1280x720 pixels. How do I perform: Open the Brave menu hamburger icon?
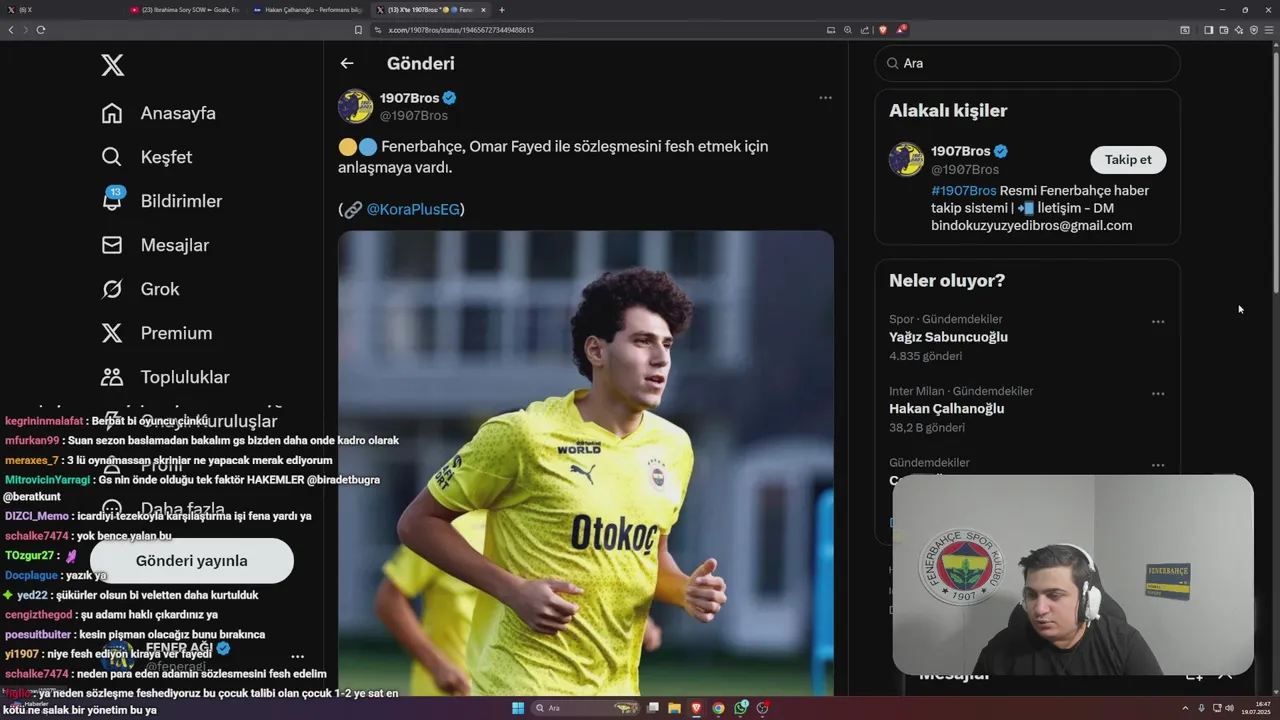tap(1268, 30)
